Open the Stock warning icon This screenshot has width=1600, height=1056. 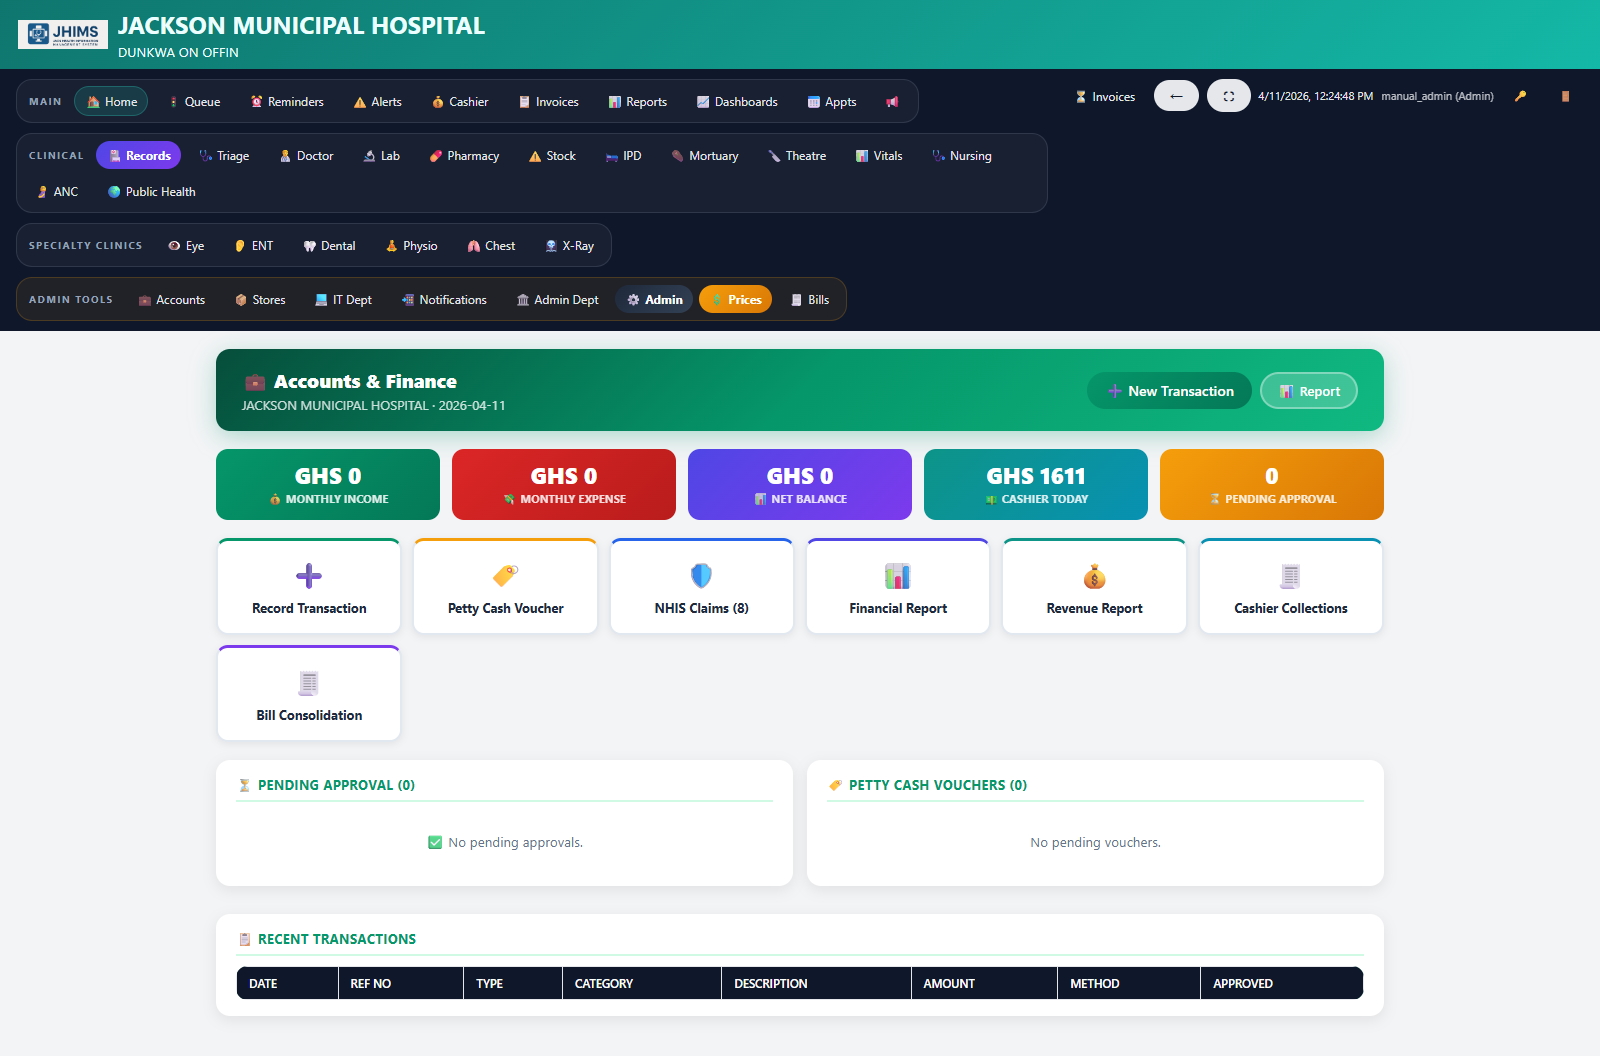[533, 156]
